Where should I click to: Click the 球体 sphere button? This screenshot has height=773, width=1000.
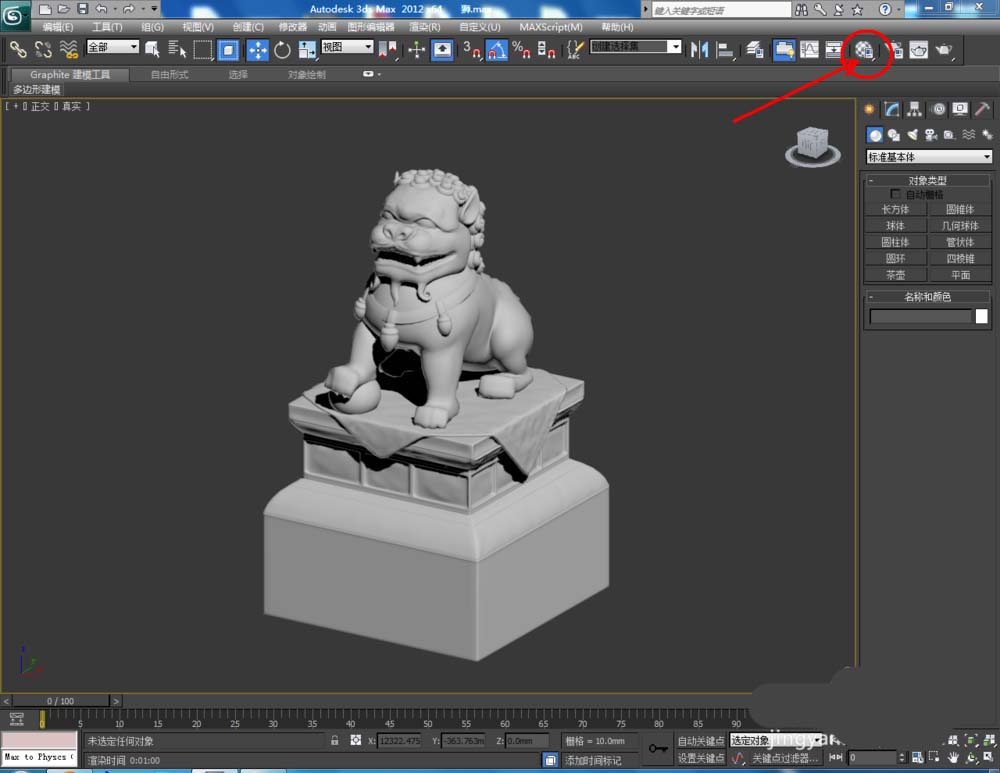point(895,226)
